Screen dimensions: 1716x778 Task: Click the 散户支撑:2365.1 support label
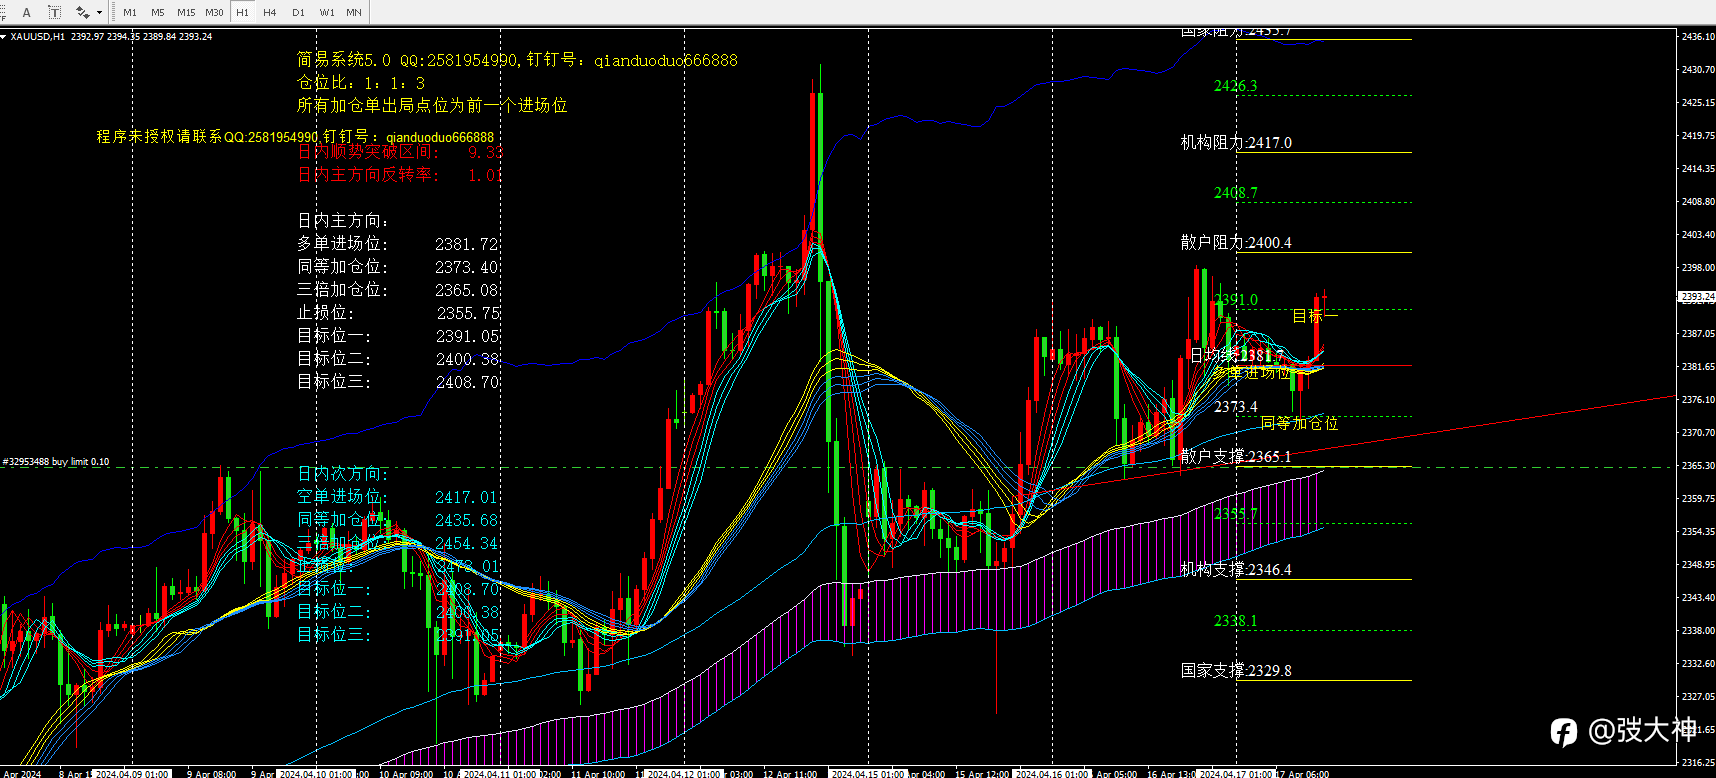coord(1236,456)
